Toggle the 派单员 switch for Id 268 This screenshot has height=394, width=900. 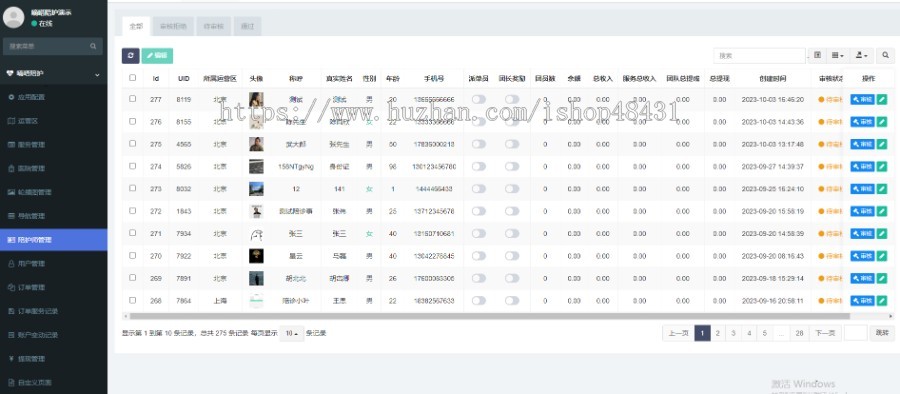click(x=478, y=301)
